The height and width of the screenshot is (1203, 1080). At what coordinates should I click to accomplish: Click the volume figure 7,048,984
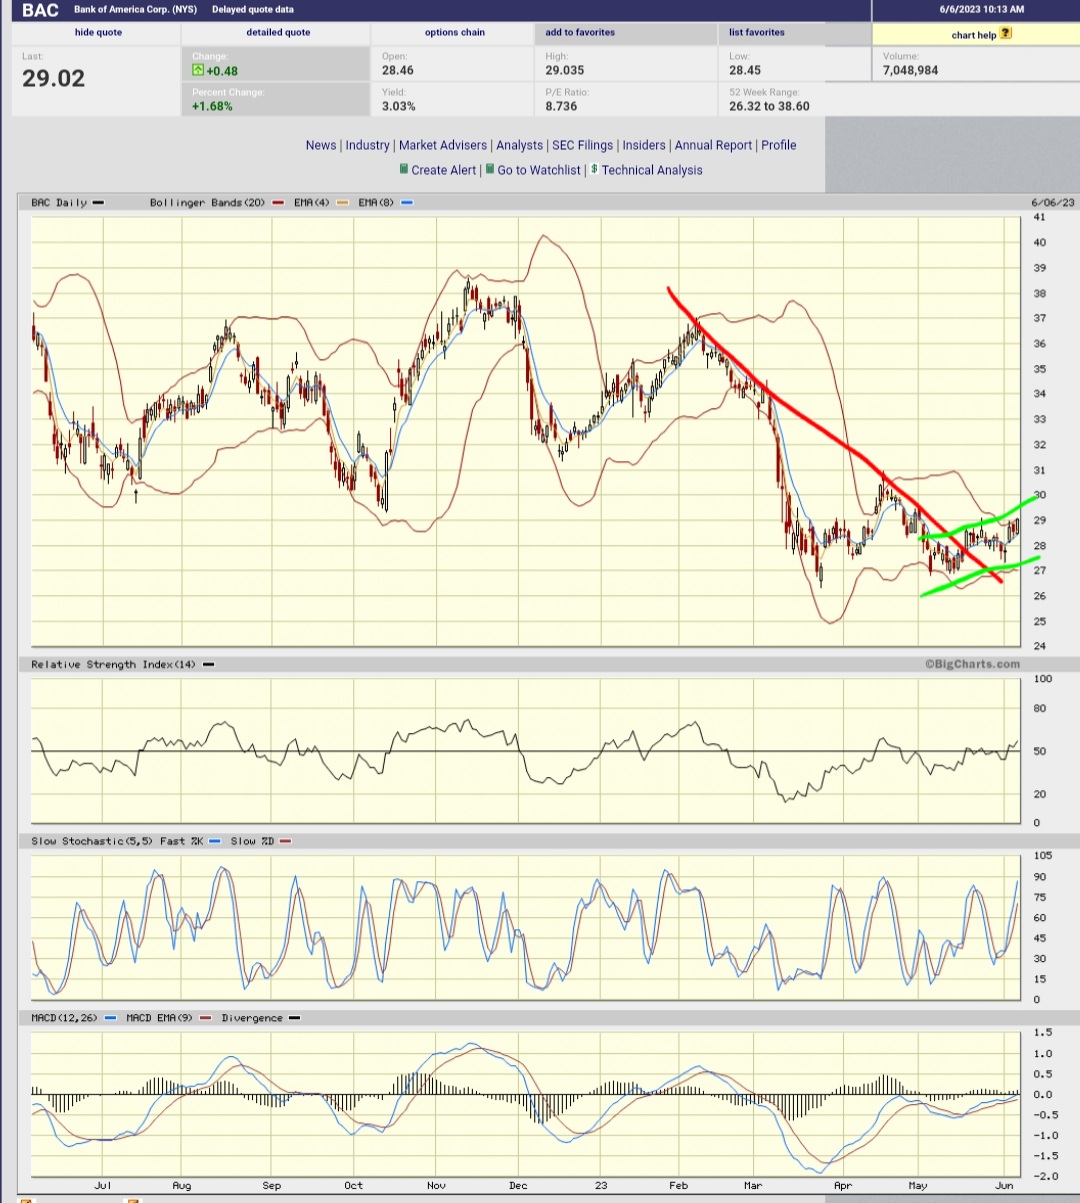(x=910, y=70)
